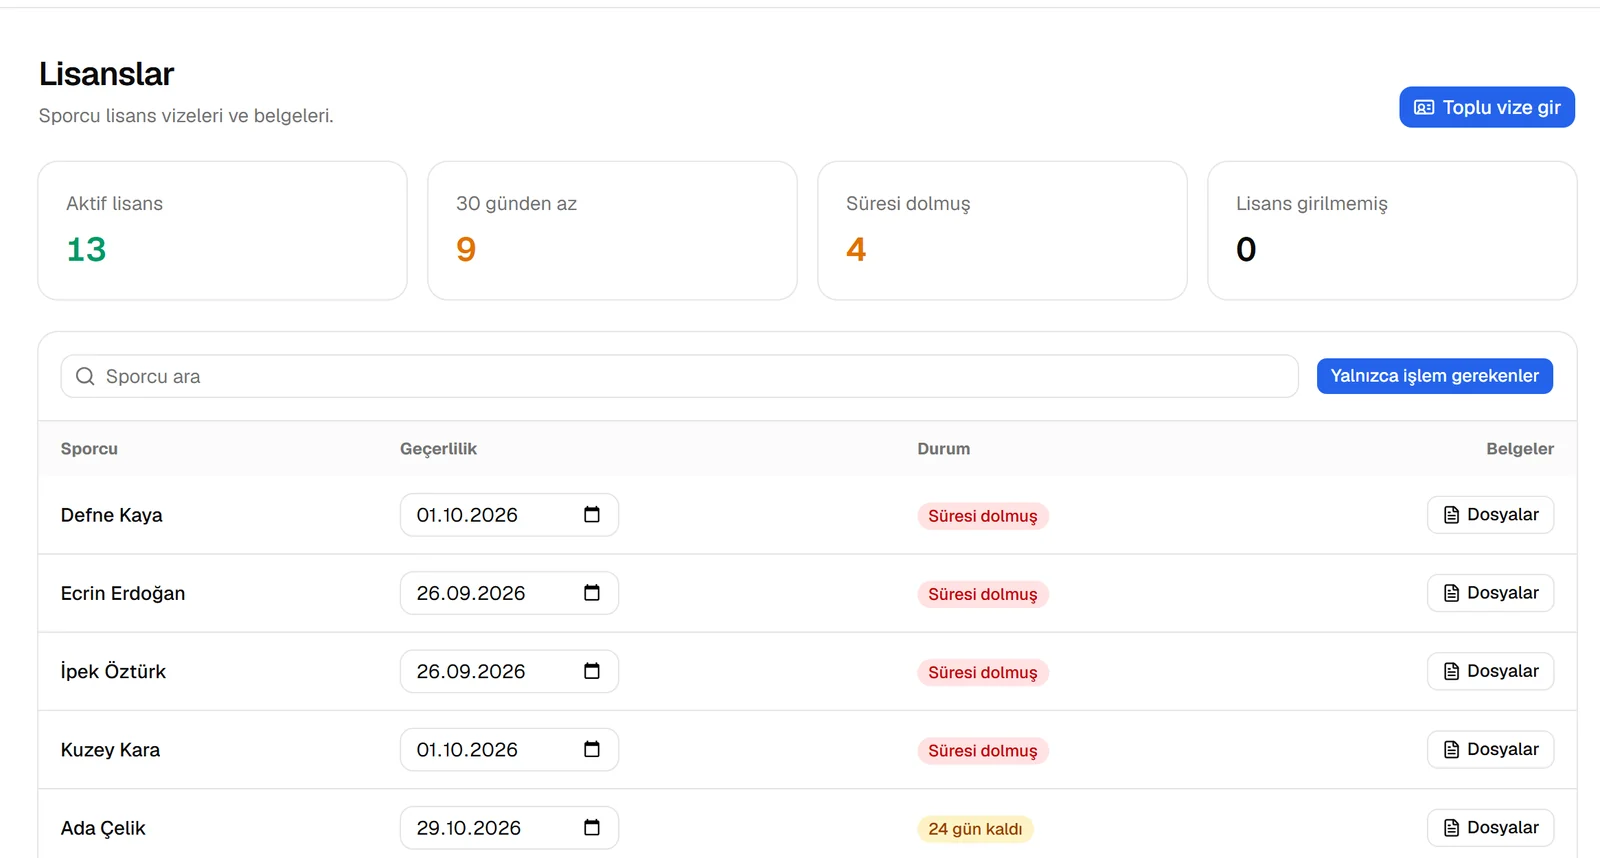Click the name Kuzey Kara
Screen dimensions: 1600x858
click(110, 750)
